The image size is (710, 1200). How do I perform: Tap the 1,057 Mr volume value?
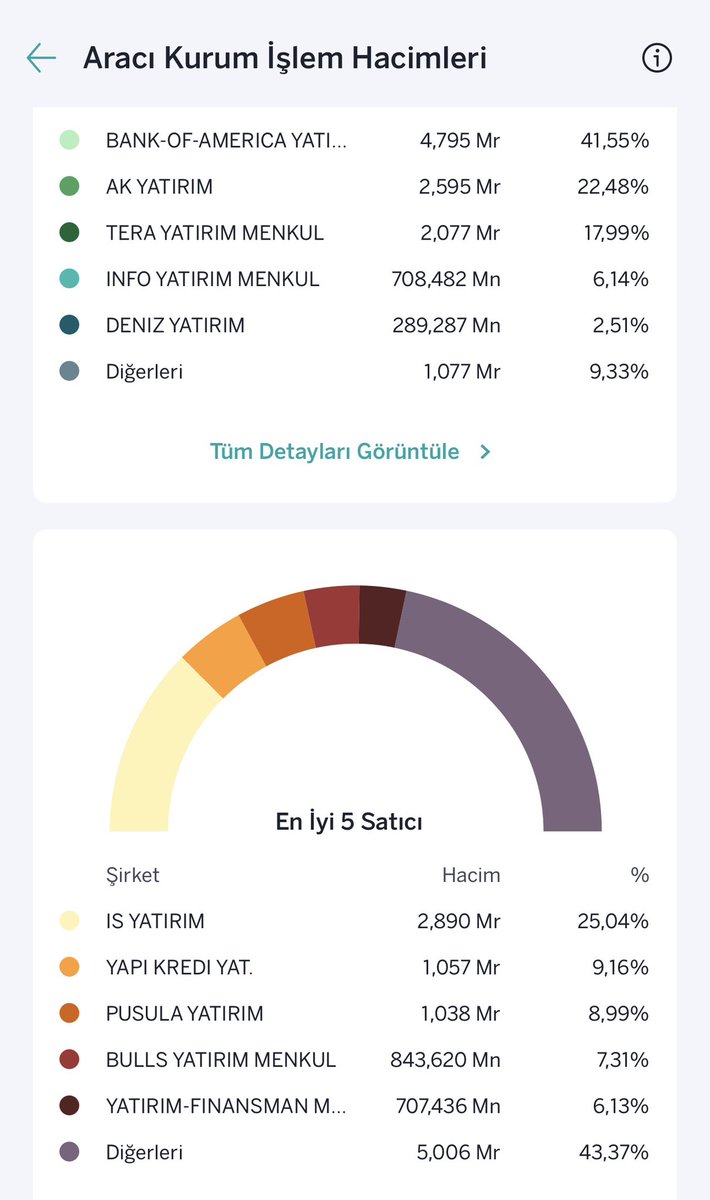click(460, 967)
